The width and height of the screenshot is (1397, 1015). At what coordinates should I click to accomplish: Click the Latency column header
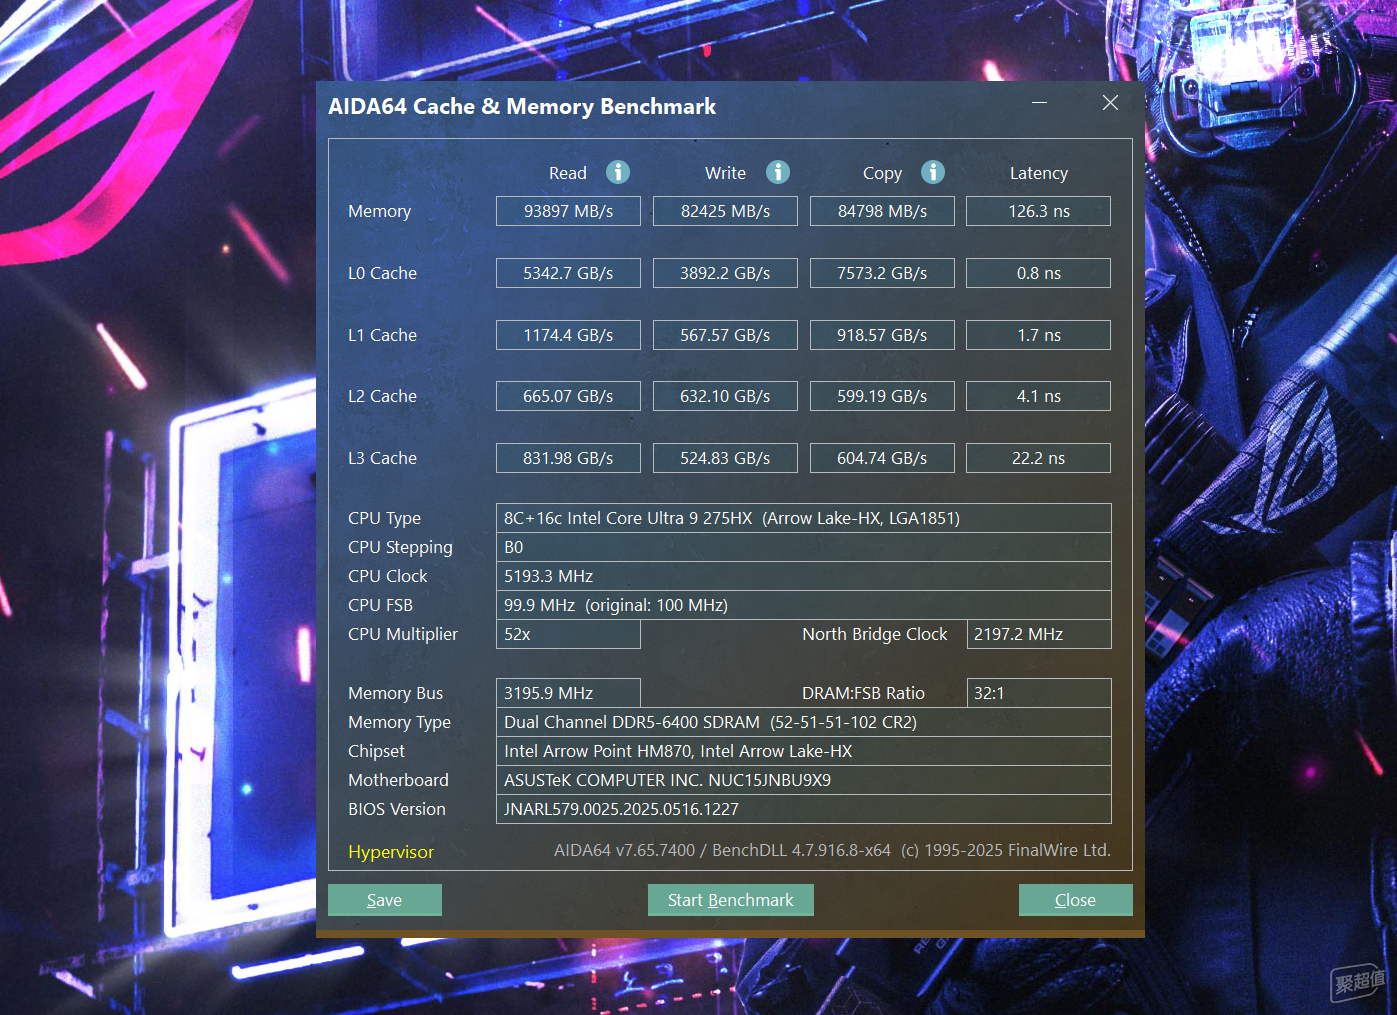click(x=1039, y=173)
